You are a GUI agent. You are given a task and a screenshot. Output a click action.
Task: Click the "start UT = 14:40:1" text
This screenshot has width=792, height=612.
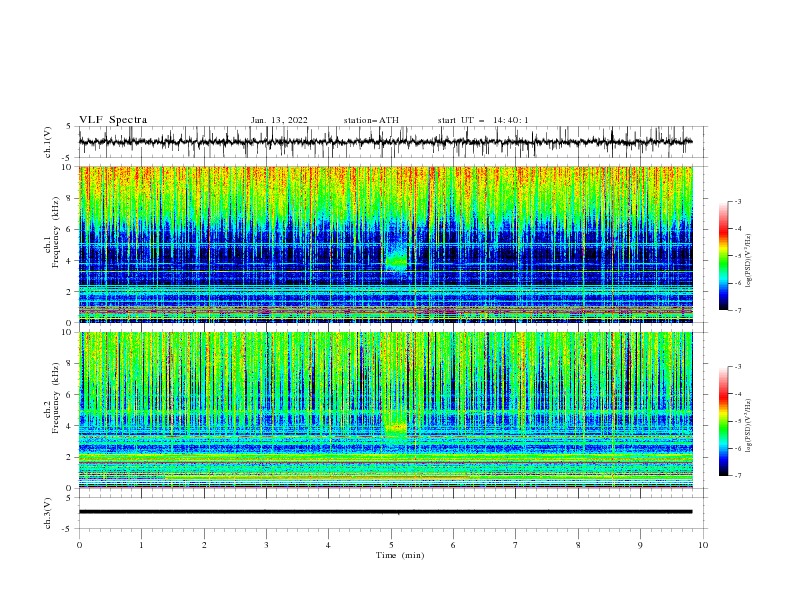tap(483, 120)
